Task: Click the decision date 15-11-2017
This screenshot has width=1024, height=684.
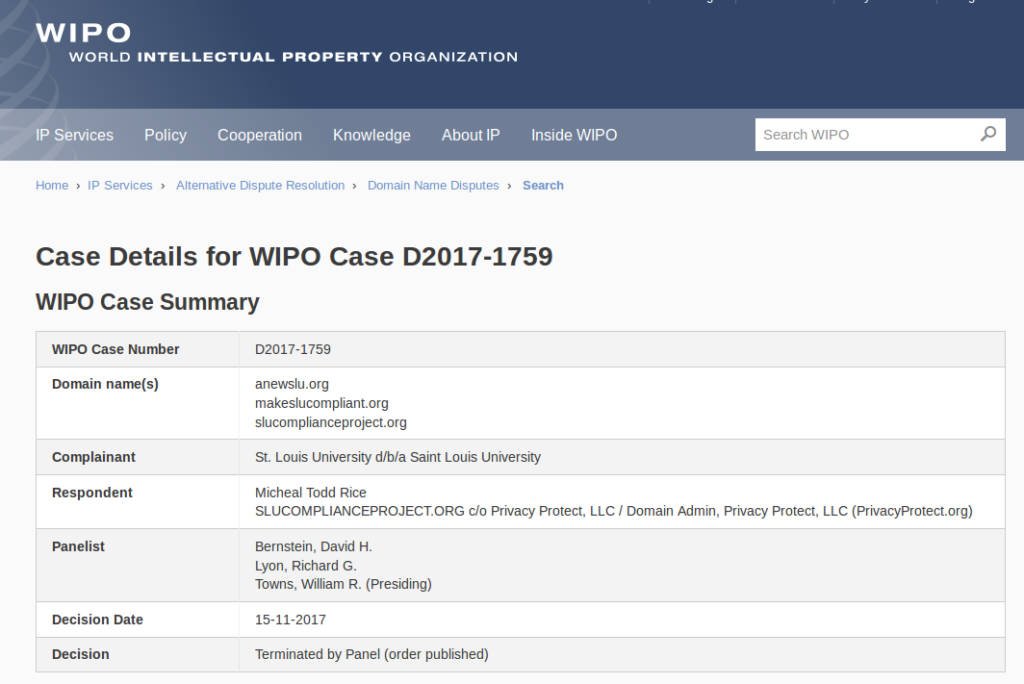Action: [290, 619]
